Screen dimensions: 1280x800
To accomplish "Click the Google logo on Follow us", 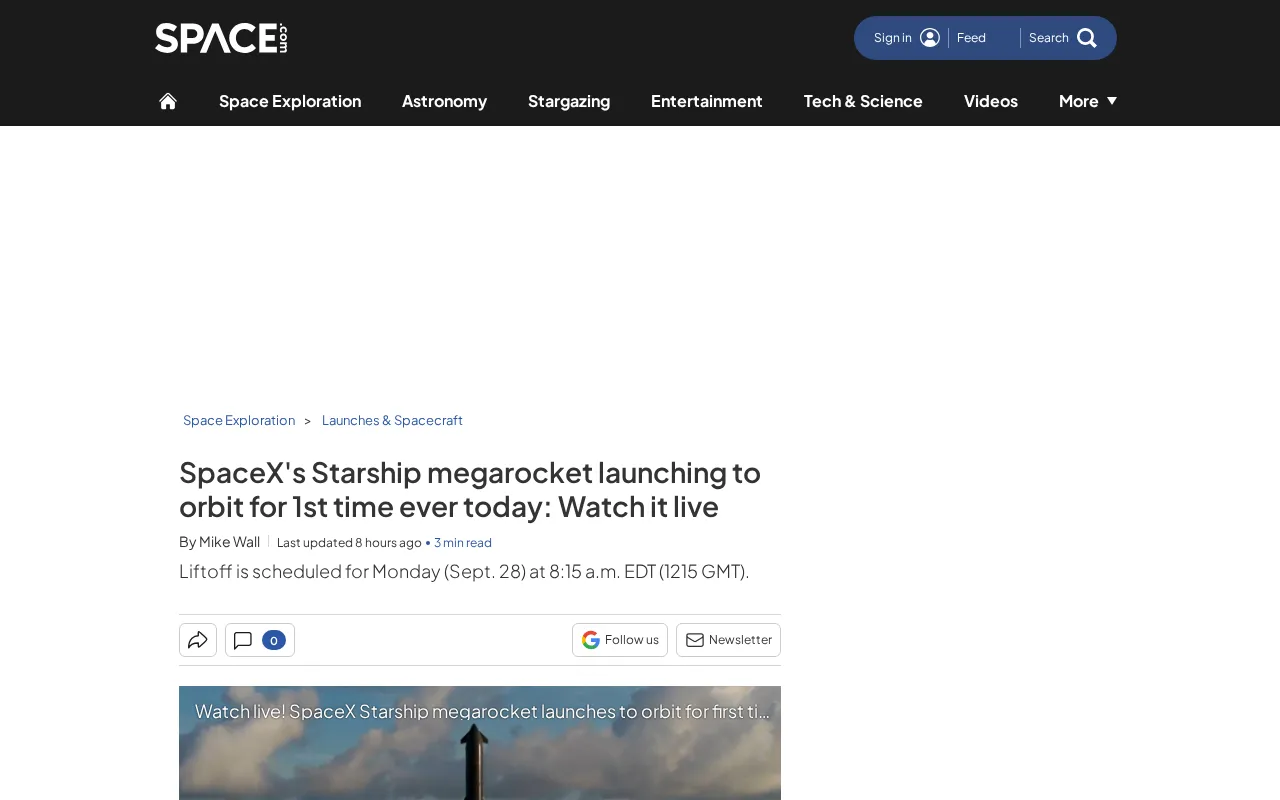I will coord(591,640).
